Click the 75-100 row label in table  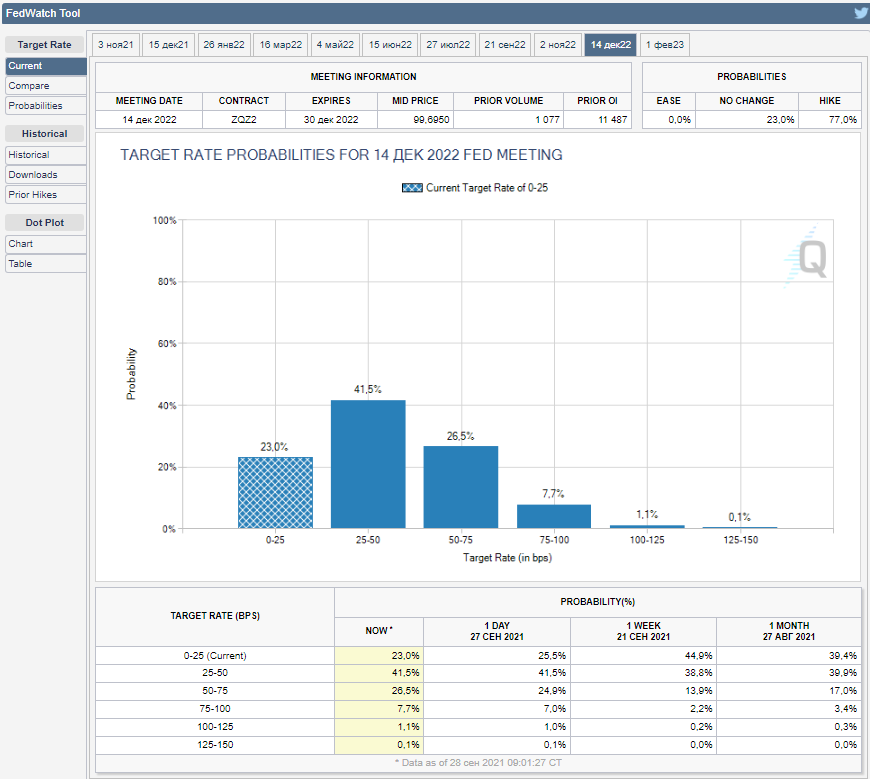point(215,709)
